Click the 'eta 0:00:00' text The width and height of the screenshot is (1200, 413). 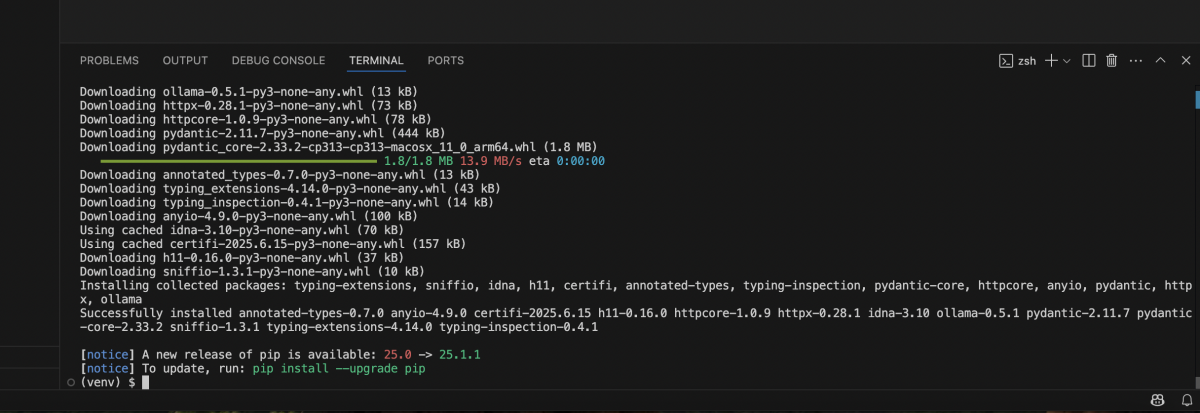(x=567, y=160)
